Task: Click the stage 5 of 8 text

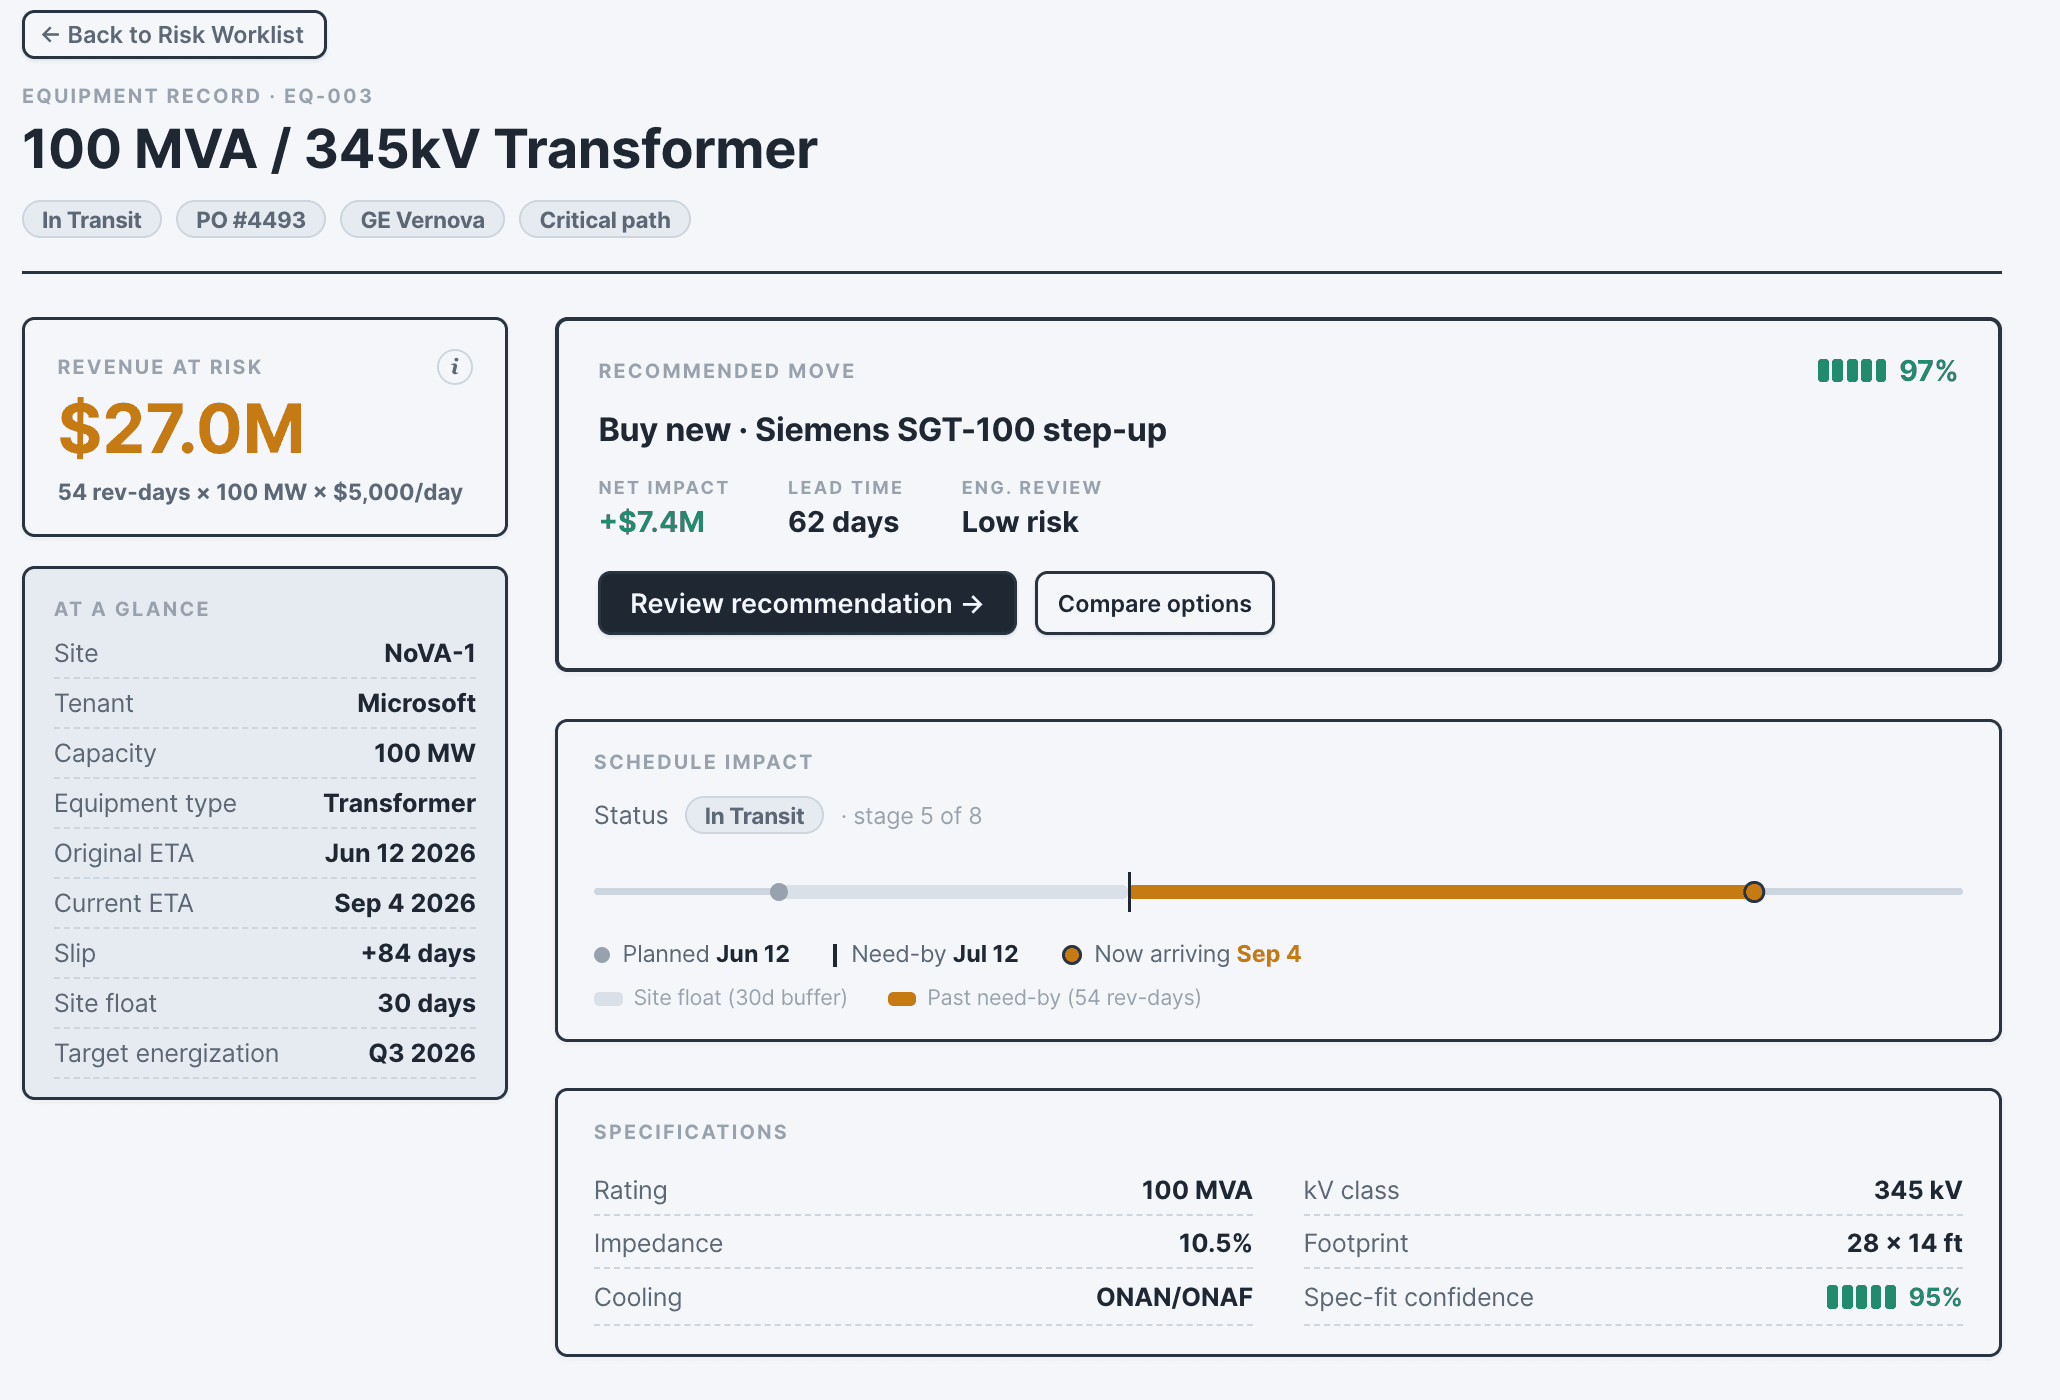Action: (x=917, y=816)
